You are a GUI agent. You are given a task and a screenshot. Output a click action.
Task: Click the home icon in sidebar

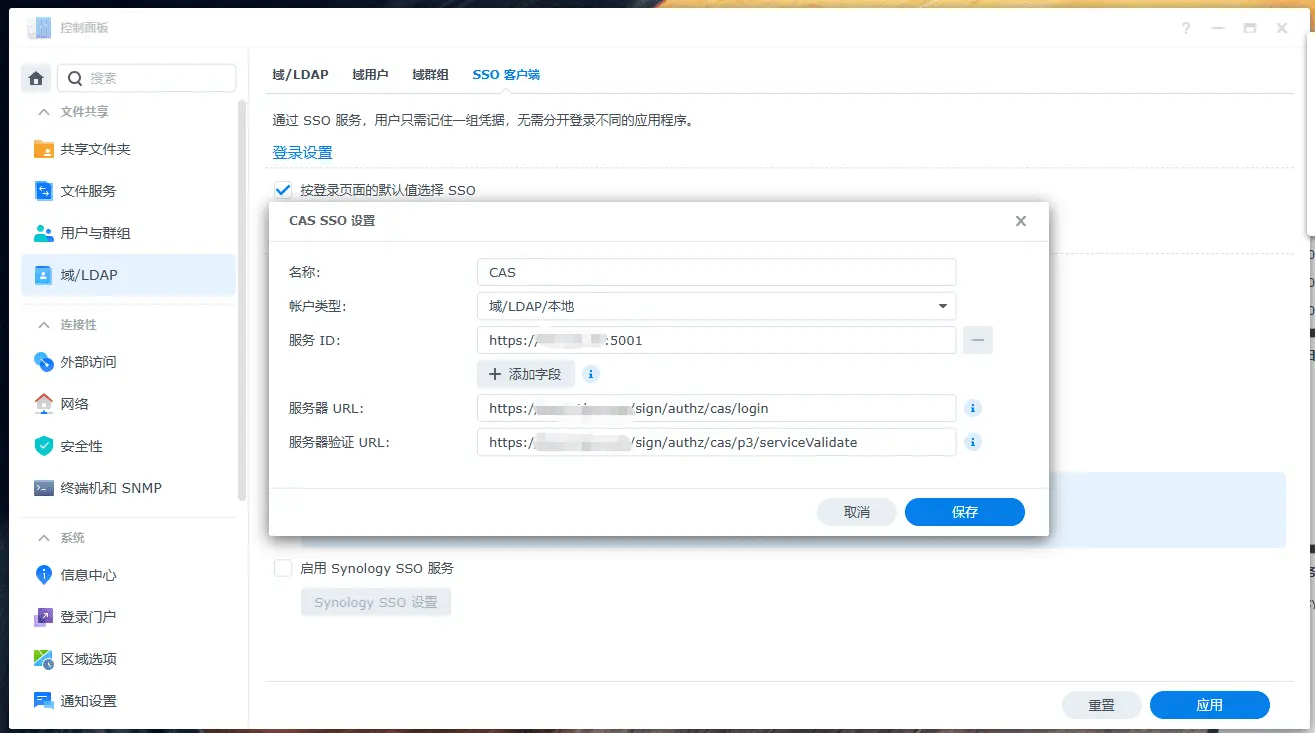[x=36, y=78]
